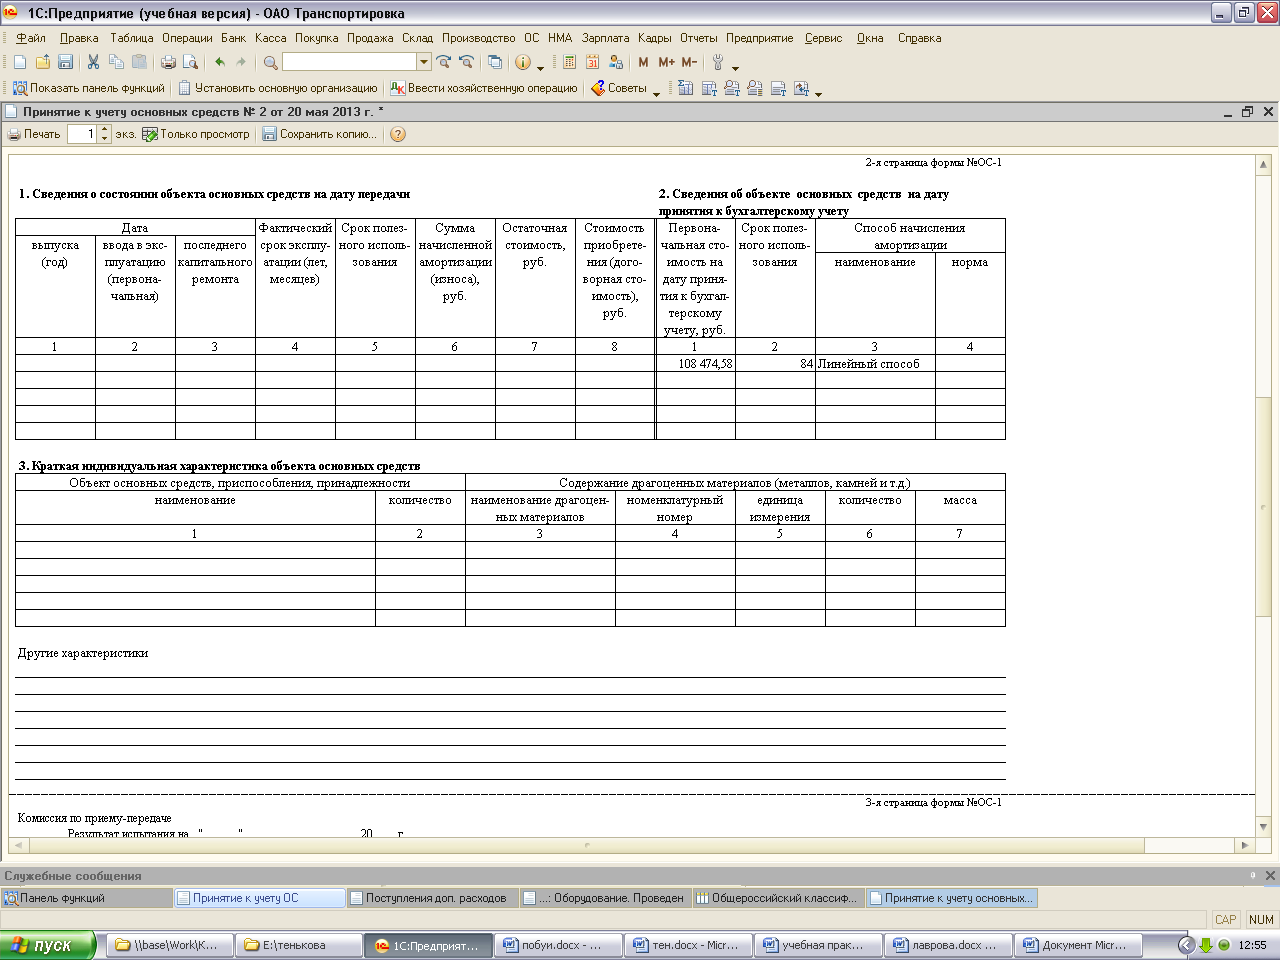1280x960 pixels.
Task: Find next occurrence icon
Action: (x=444, y=62)
